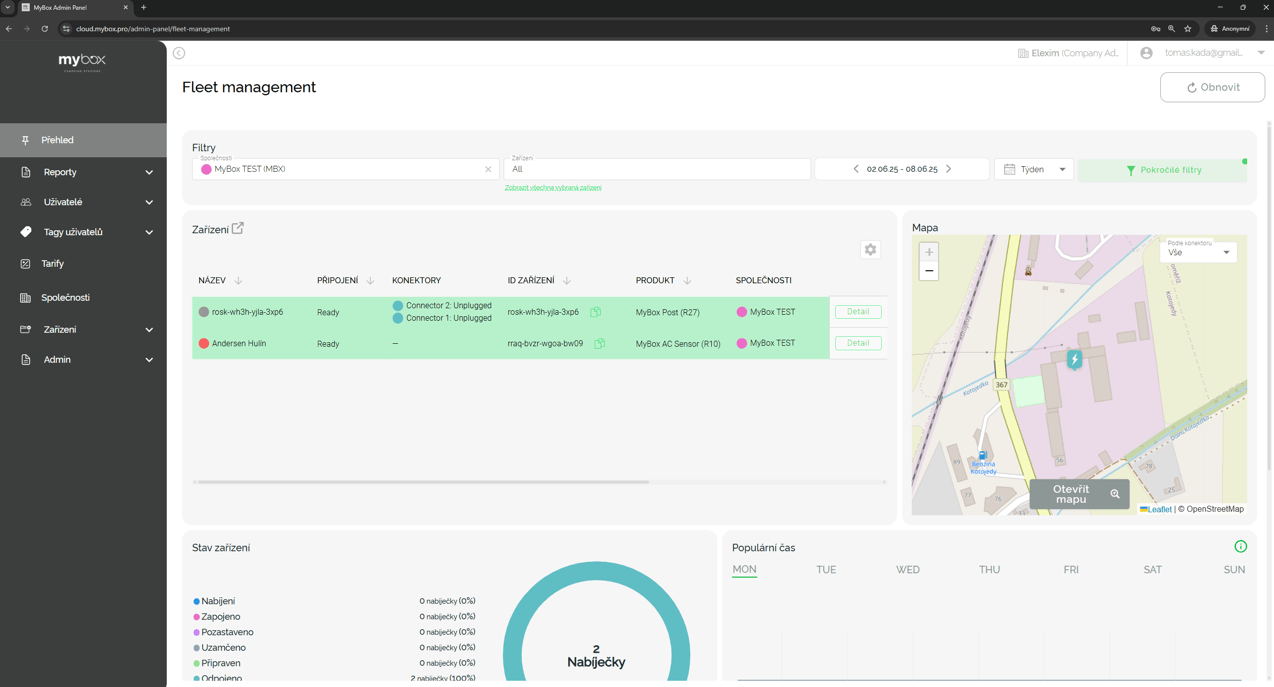Screen dimensions: 1274x687
Task: Open Detail for Andersen Hulin row
Action: pos(858,343)
